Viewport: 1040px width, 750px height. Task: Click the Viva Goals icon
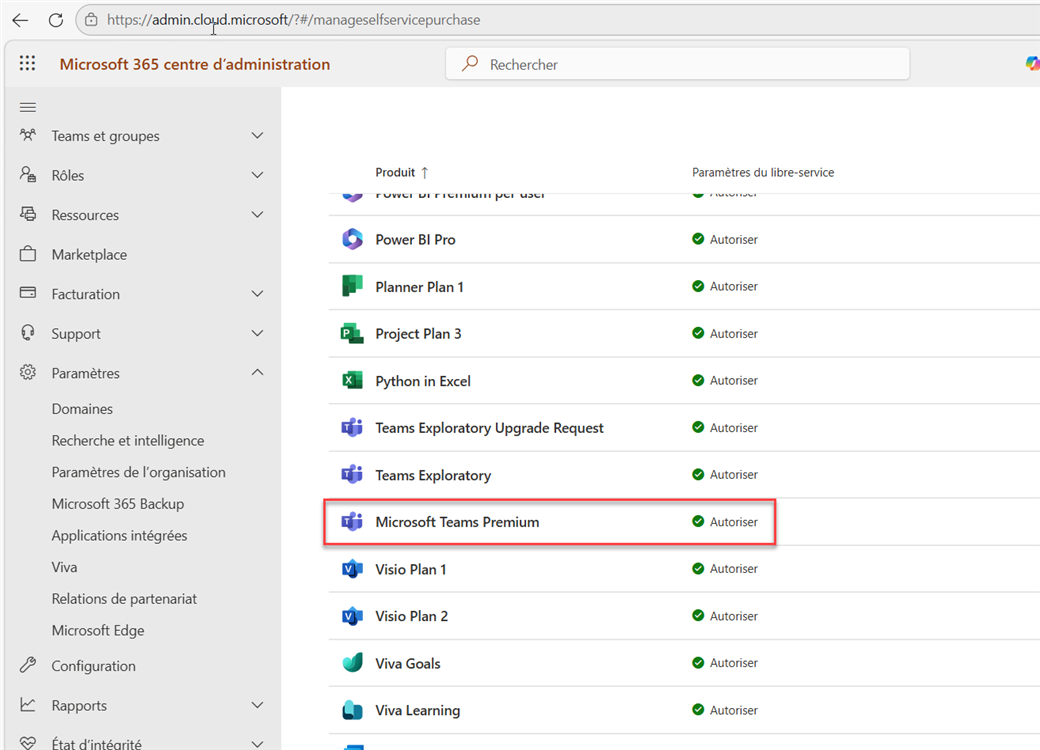point(352,663)
